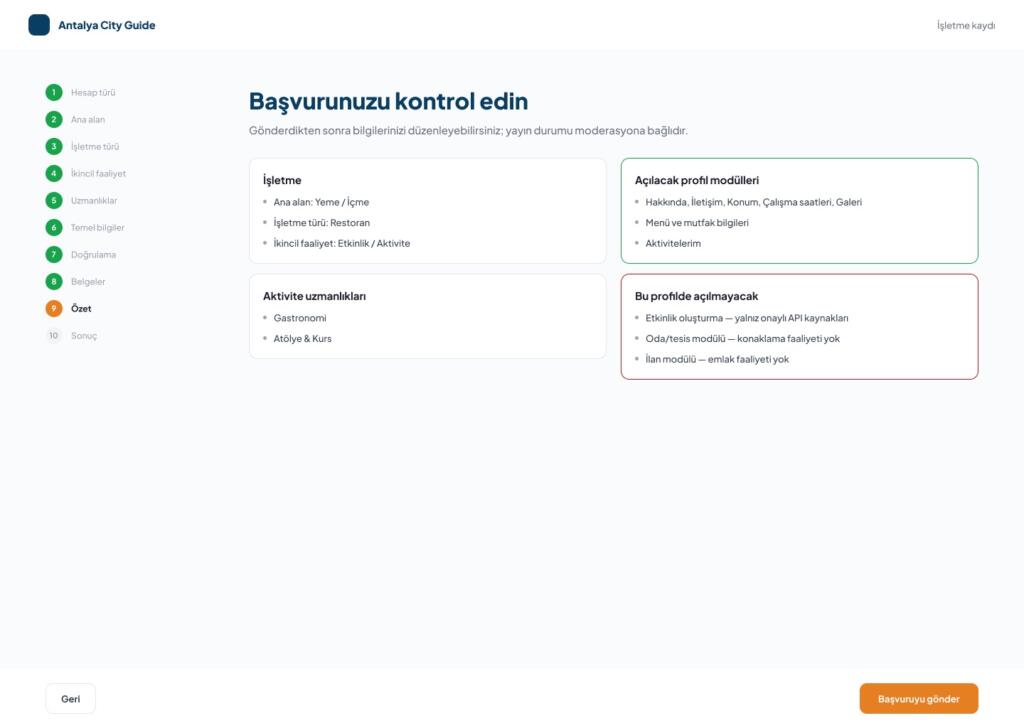Click Ana alan: Yeme / İçme line

click(321, 202)
